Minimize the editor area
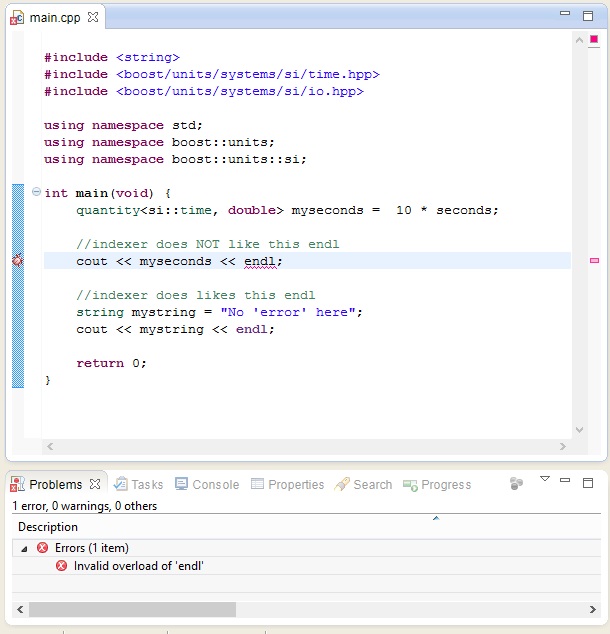610x634 pixels. [565, 13]
